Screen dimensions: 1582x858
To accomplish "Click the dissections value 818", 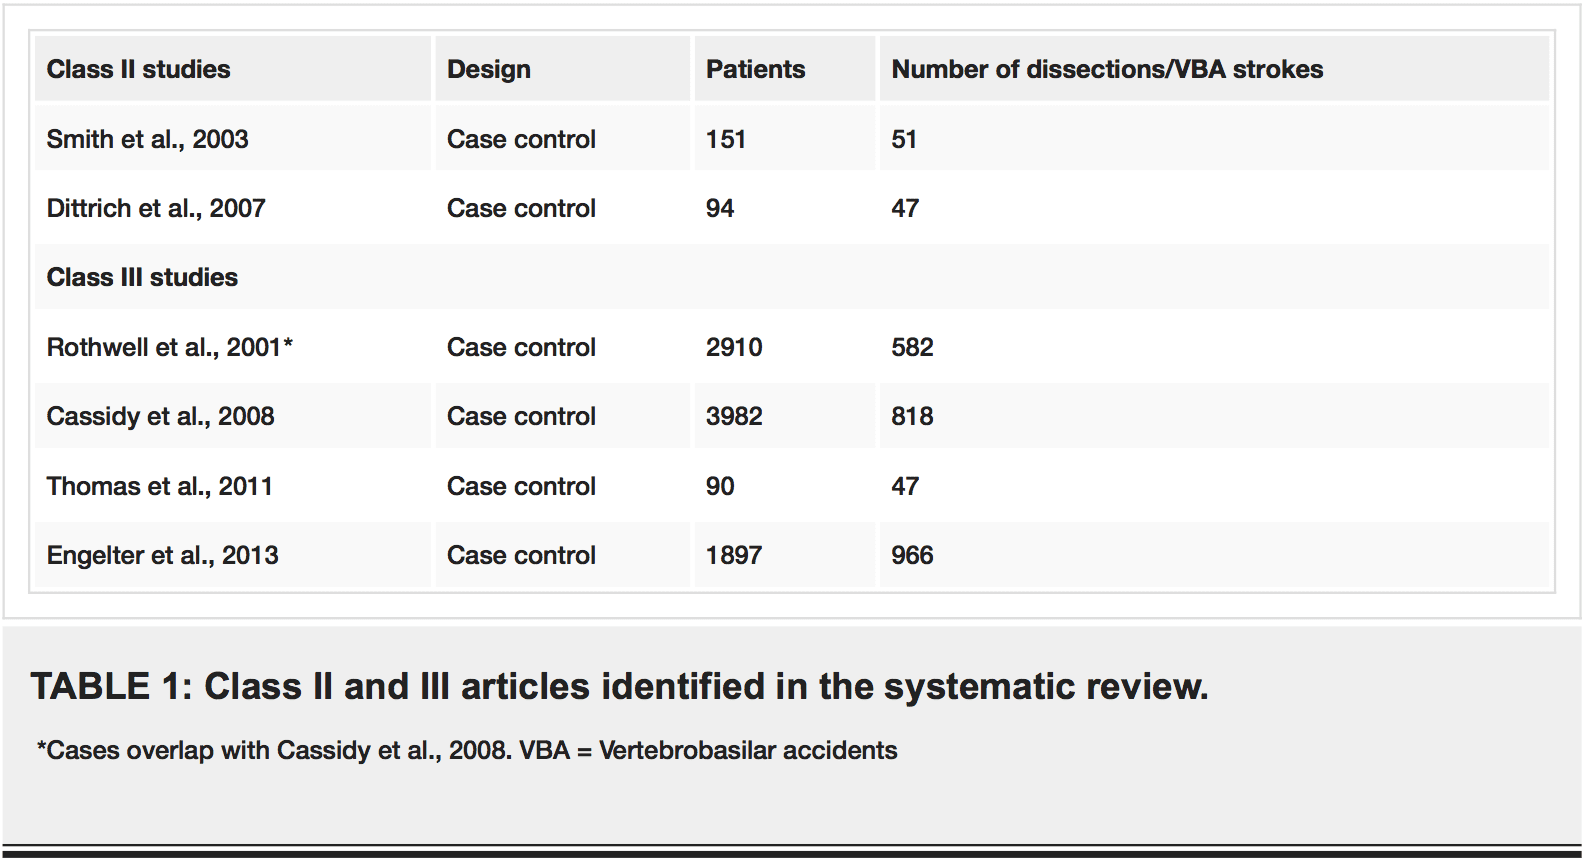I will tap(912, 416).
